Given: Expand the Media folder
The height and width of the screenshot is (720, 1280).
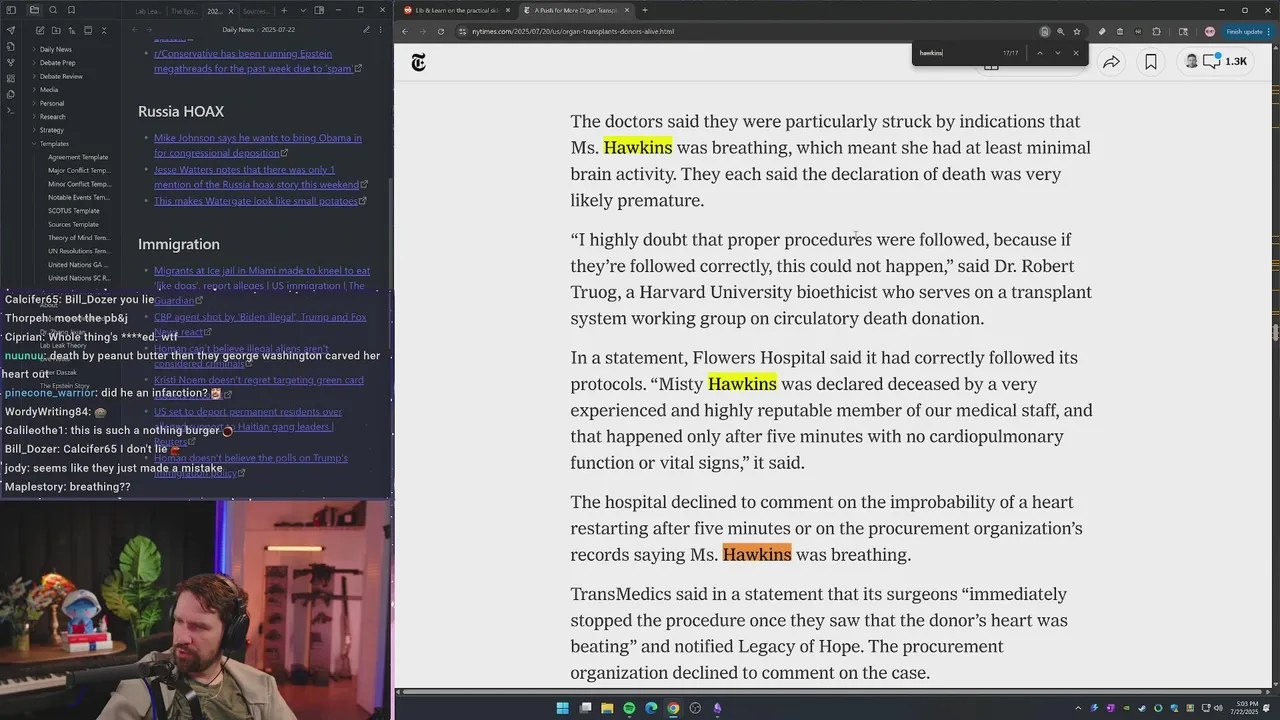Looking at the screenshot, I should click(x=49, y=90).
